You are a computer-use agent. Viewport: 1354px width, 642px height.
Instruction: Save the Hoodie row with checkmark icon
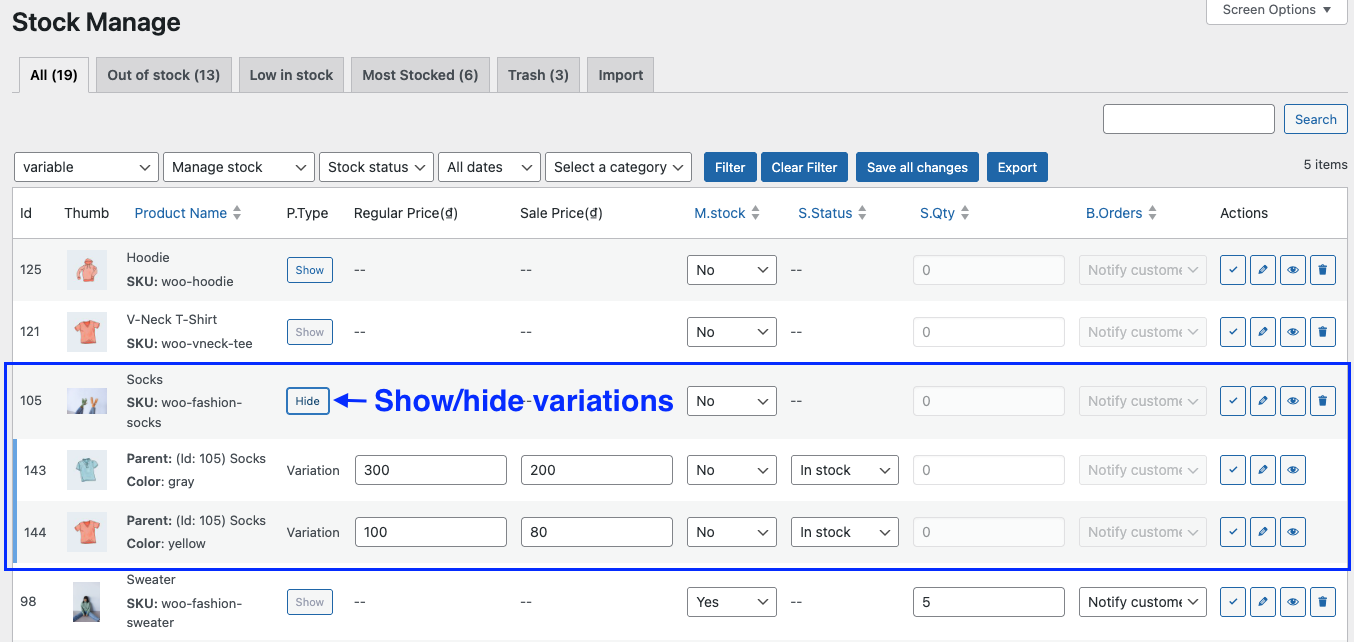[x=1233, y=270]
